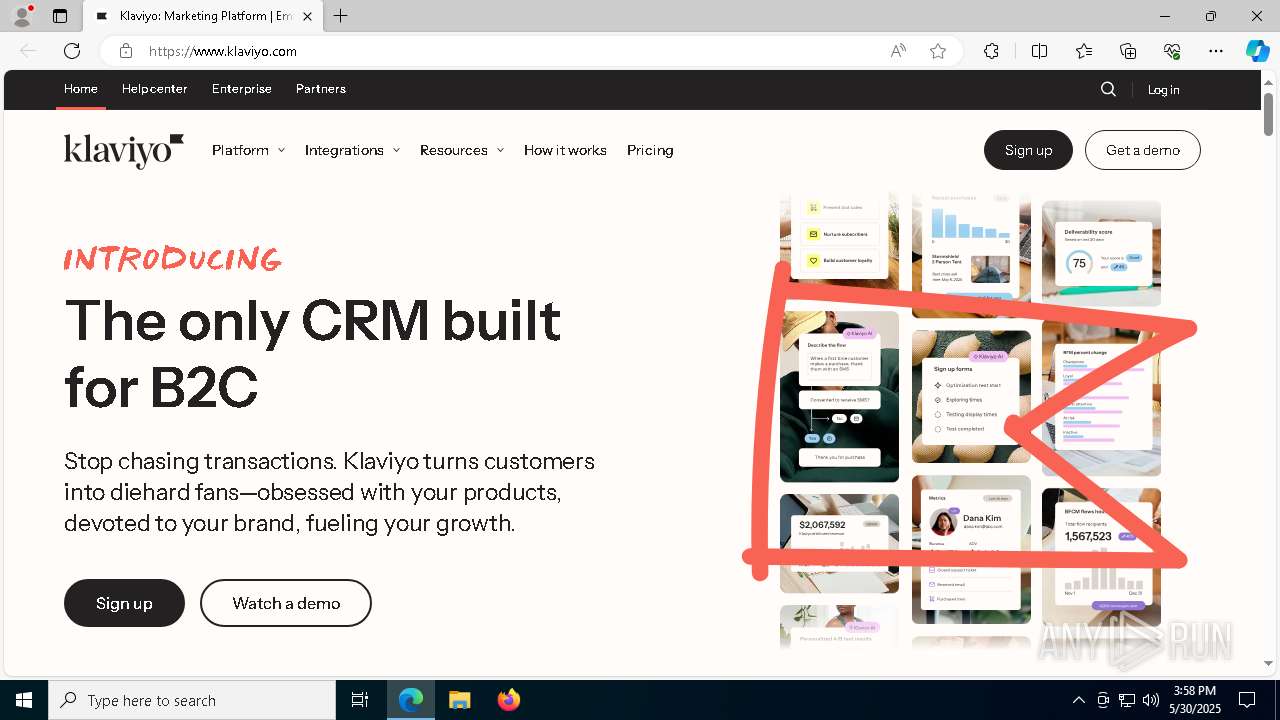Open the Windows Start menu

pos(24,700)
